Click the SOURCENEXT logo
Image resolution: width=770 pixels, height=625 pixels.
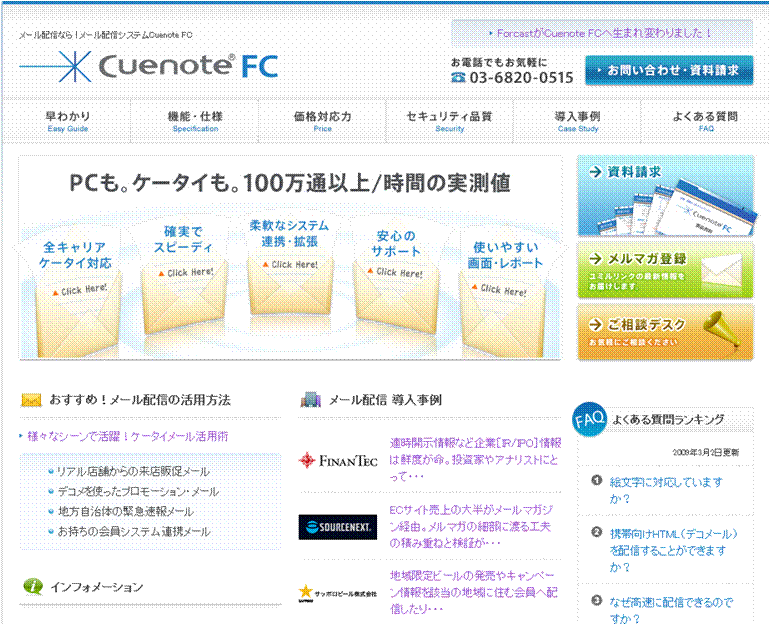point(338,527)
